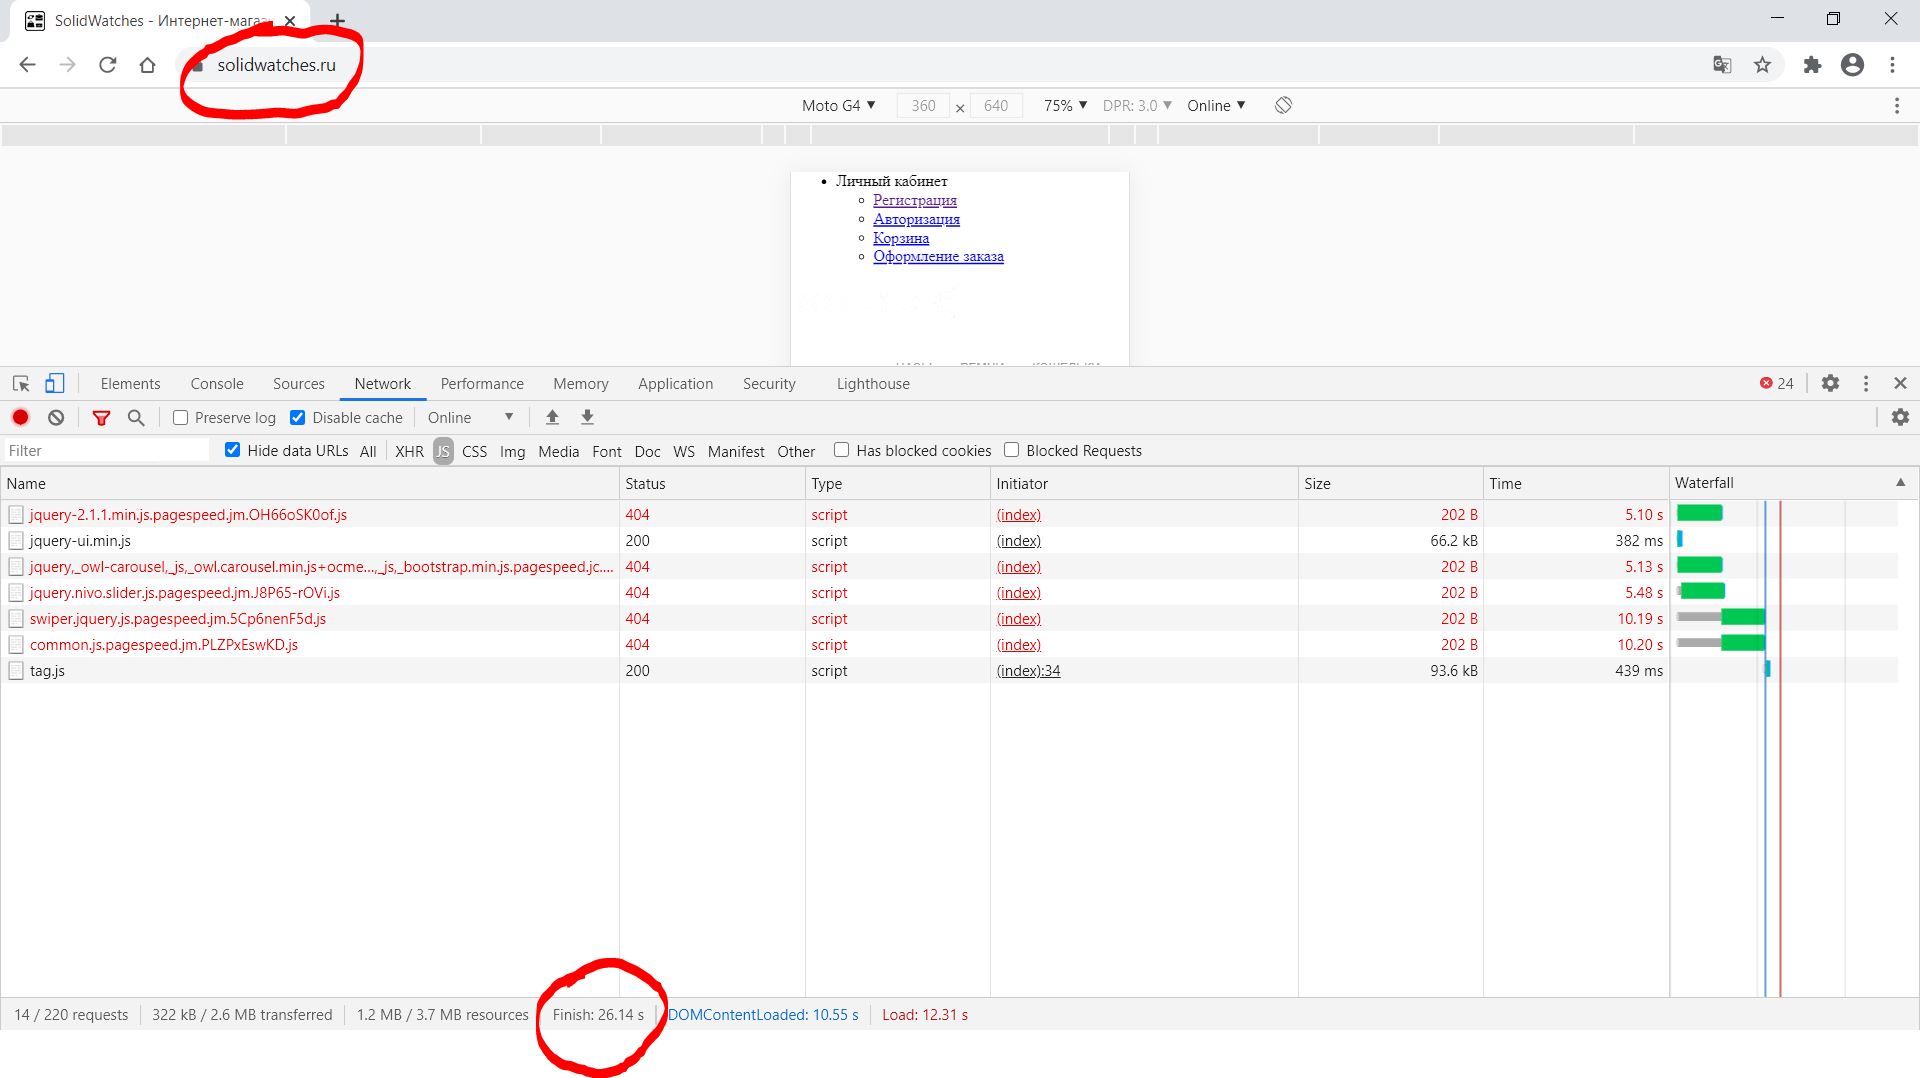Image resolution: width=1920 pixels, height=1078 pixels.
Task: Open the Chrome three-dot menu
Action: (1892, 65)
